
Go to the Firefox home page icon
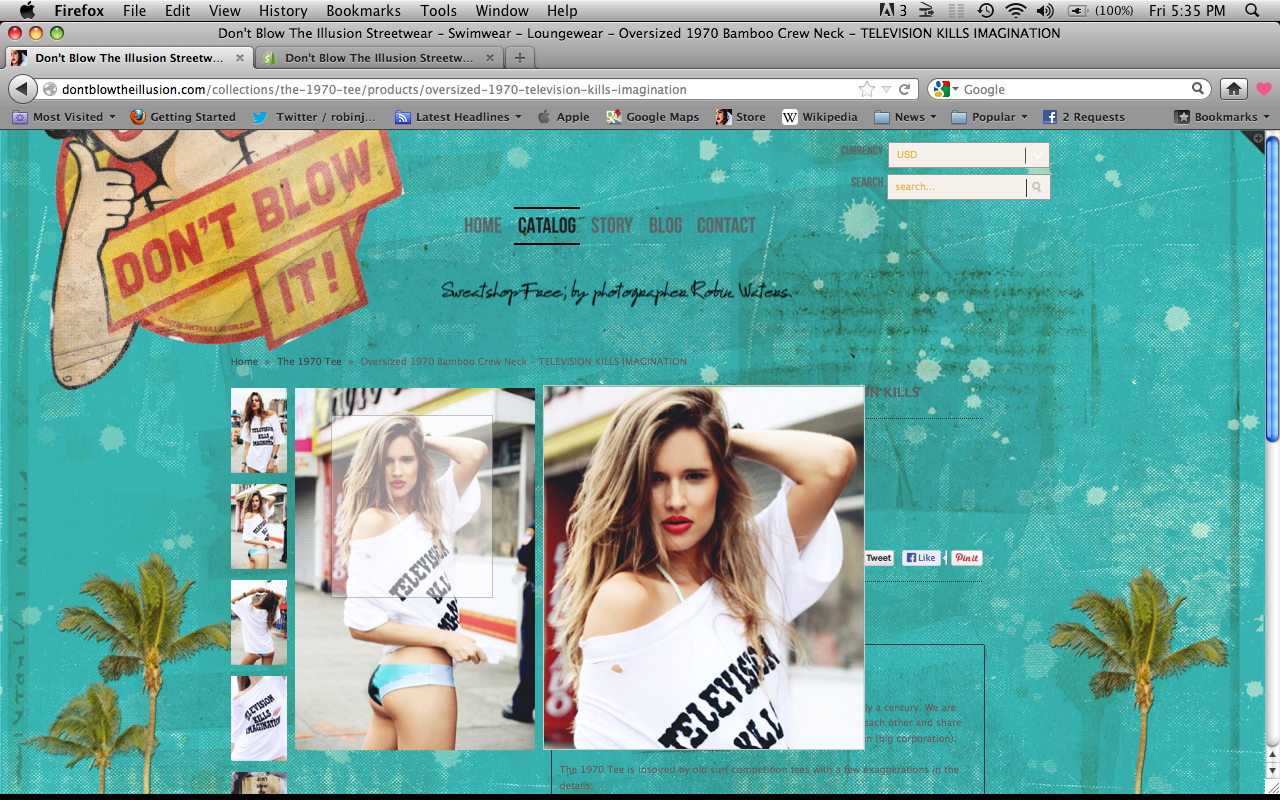pos(1234,89)
